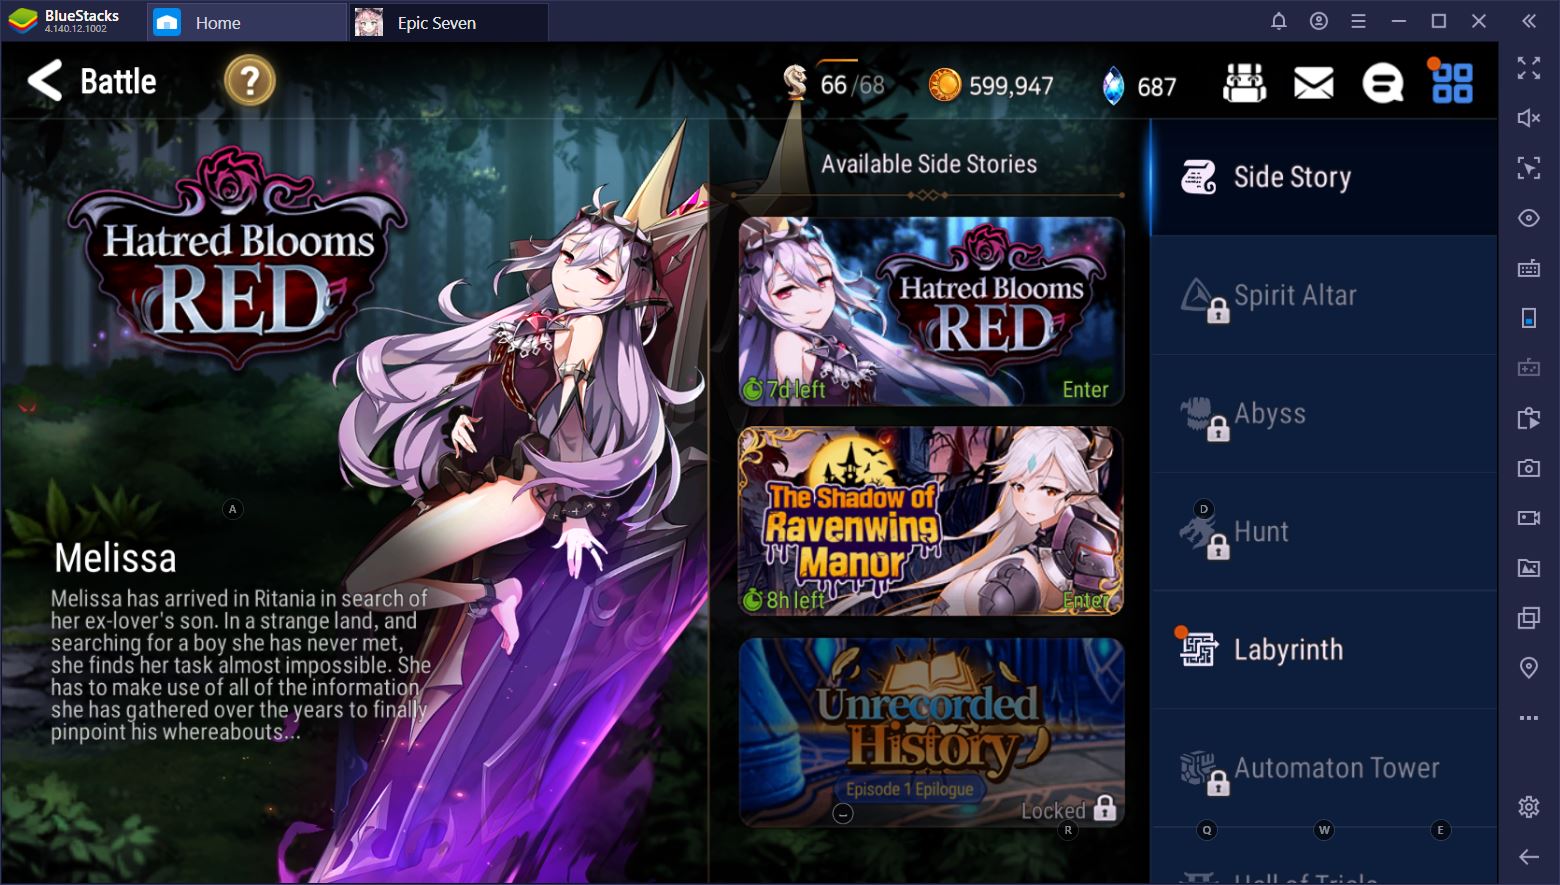The height and width of the screenshot is (885, 1560).
Task: Toggle the eco mode eye icon
Action: (1529, 218)
